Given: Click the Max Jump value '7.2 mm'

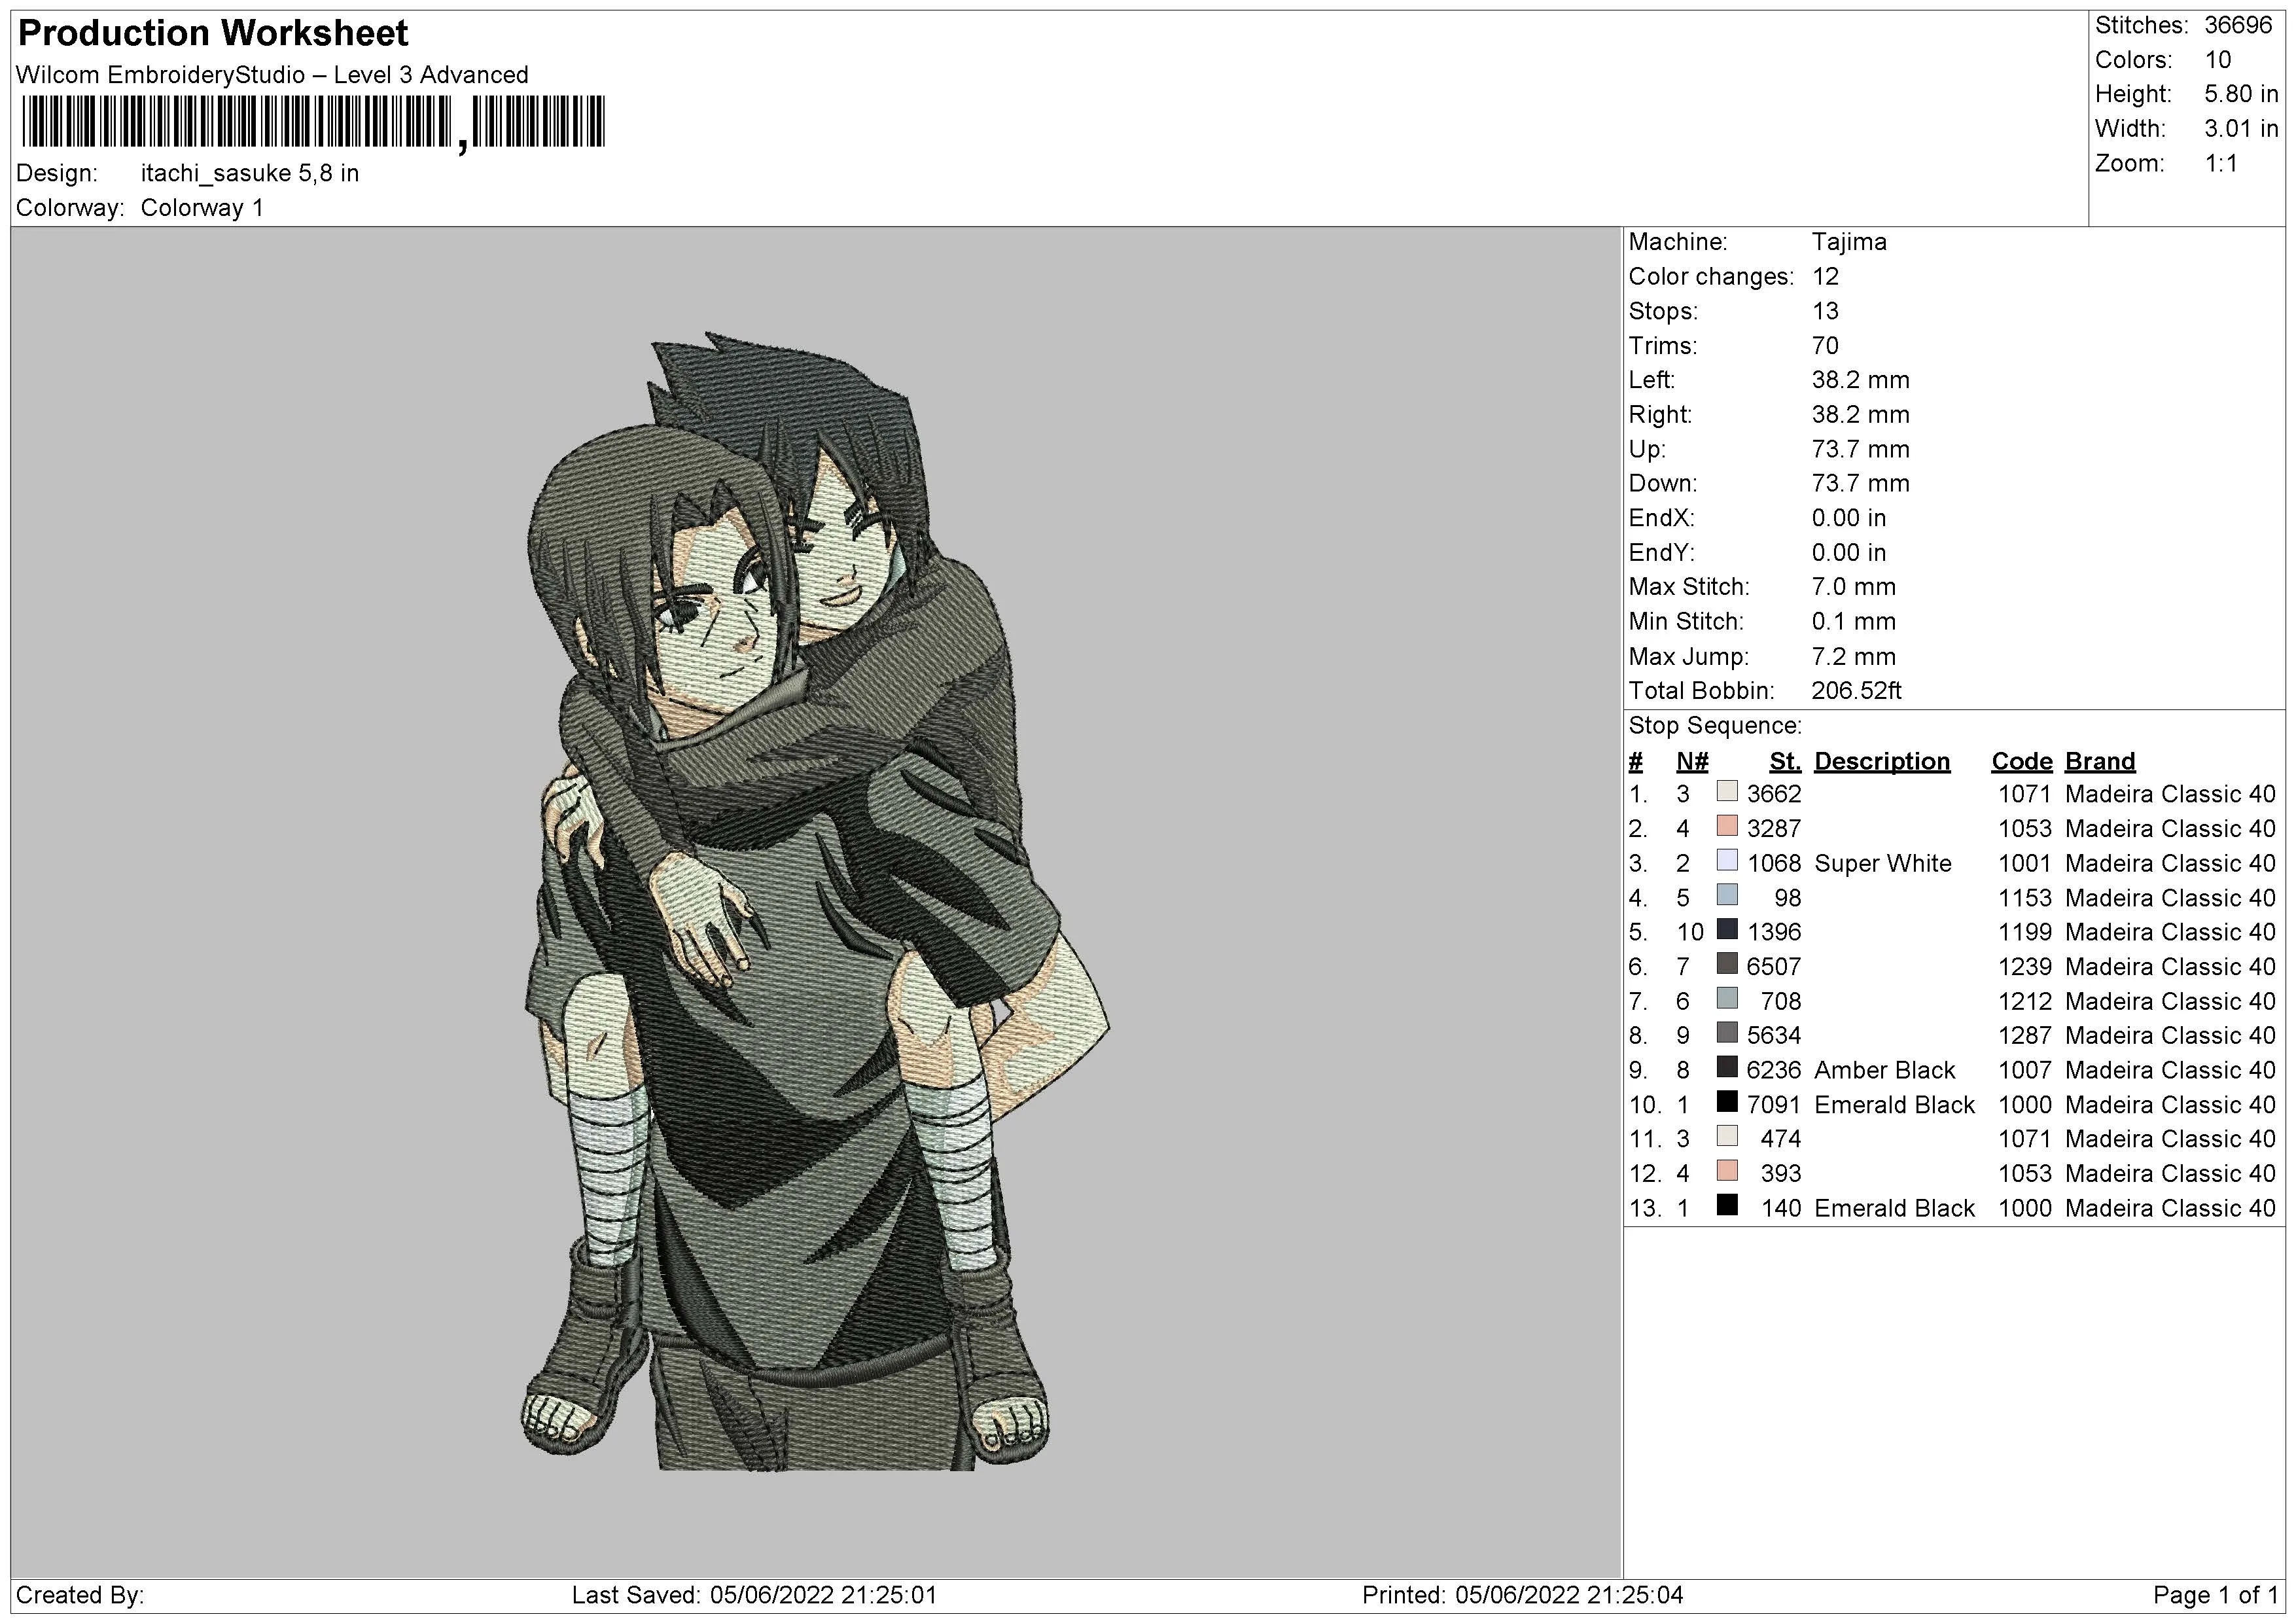Looking at the screenshot, I should click(1853, 656).
